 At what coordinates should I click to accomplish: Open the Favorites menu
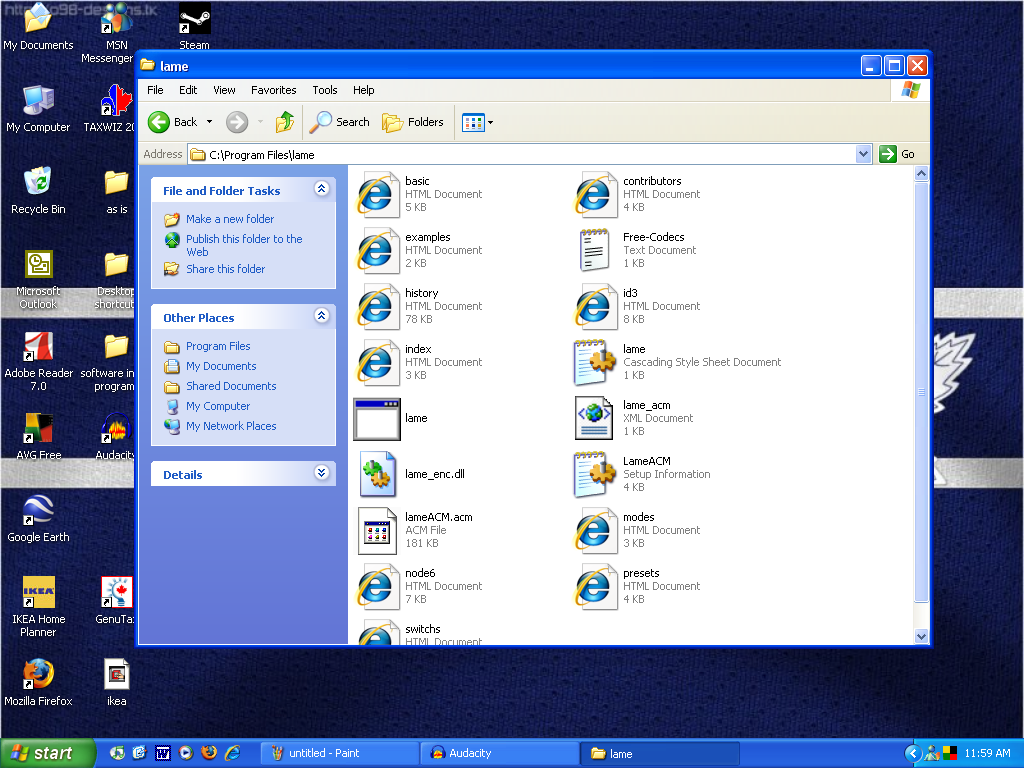(274, 90)
